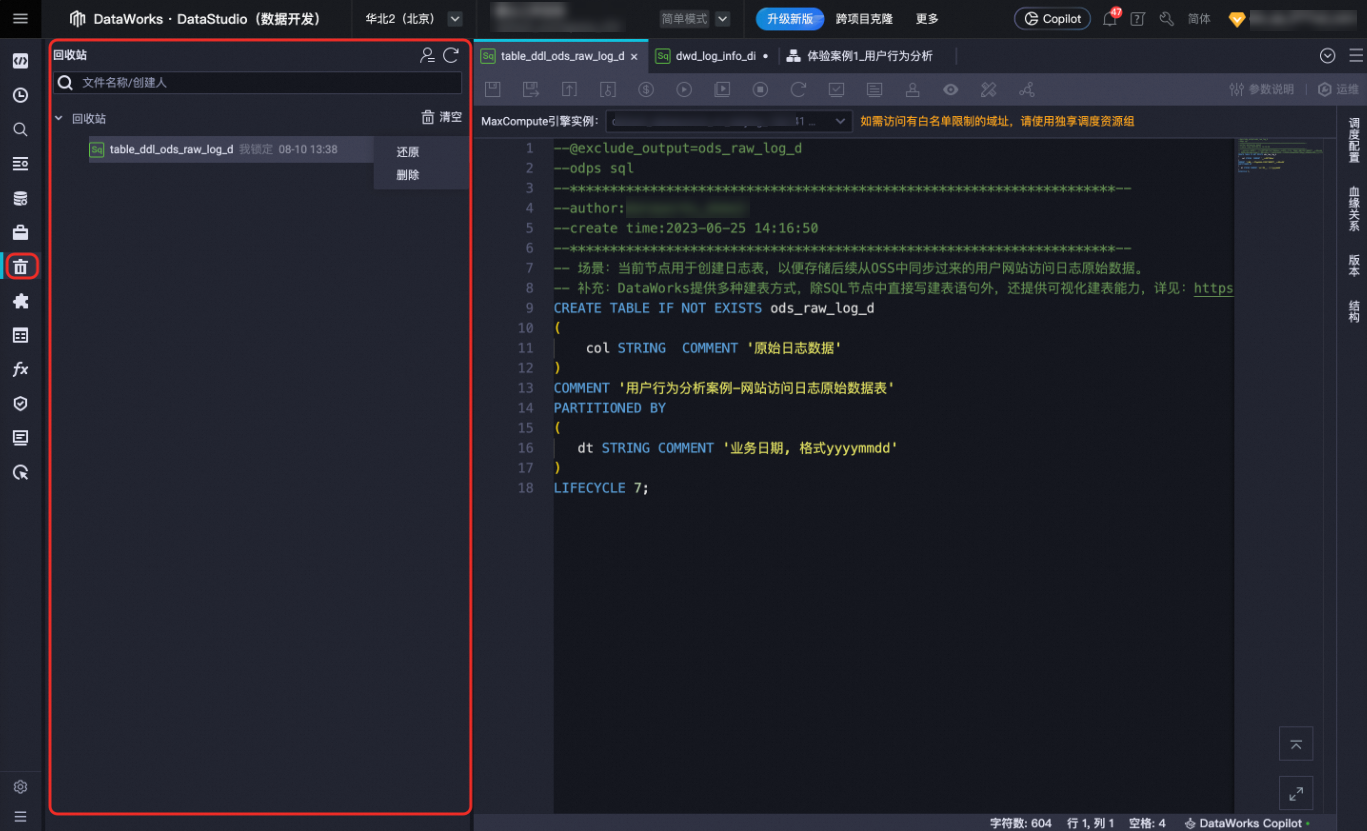The width and height of the screenshot is (1367, 831).
Task: Click the scissors-pencil format icon in toolbar
Action: 989,90
